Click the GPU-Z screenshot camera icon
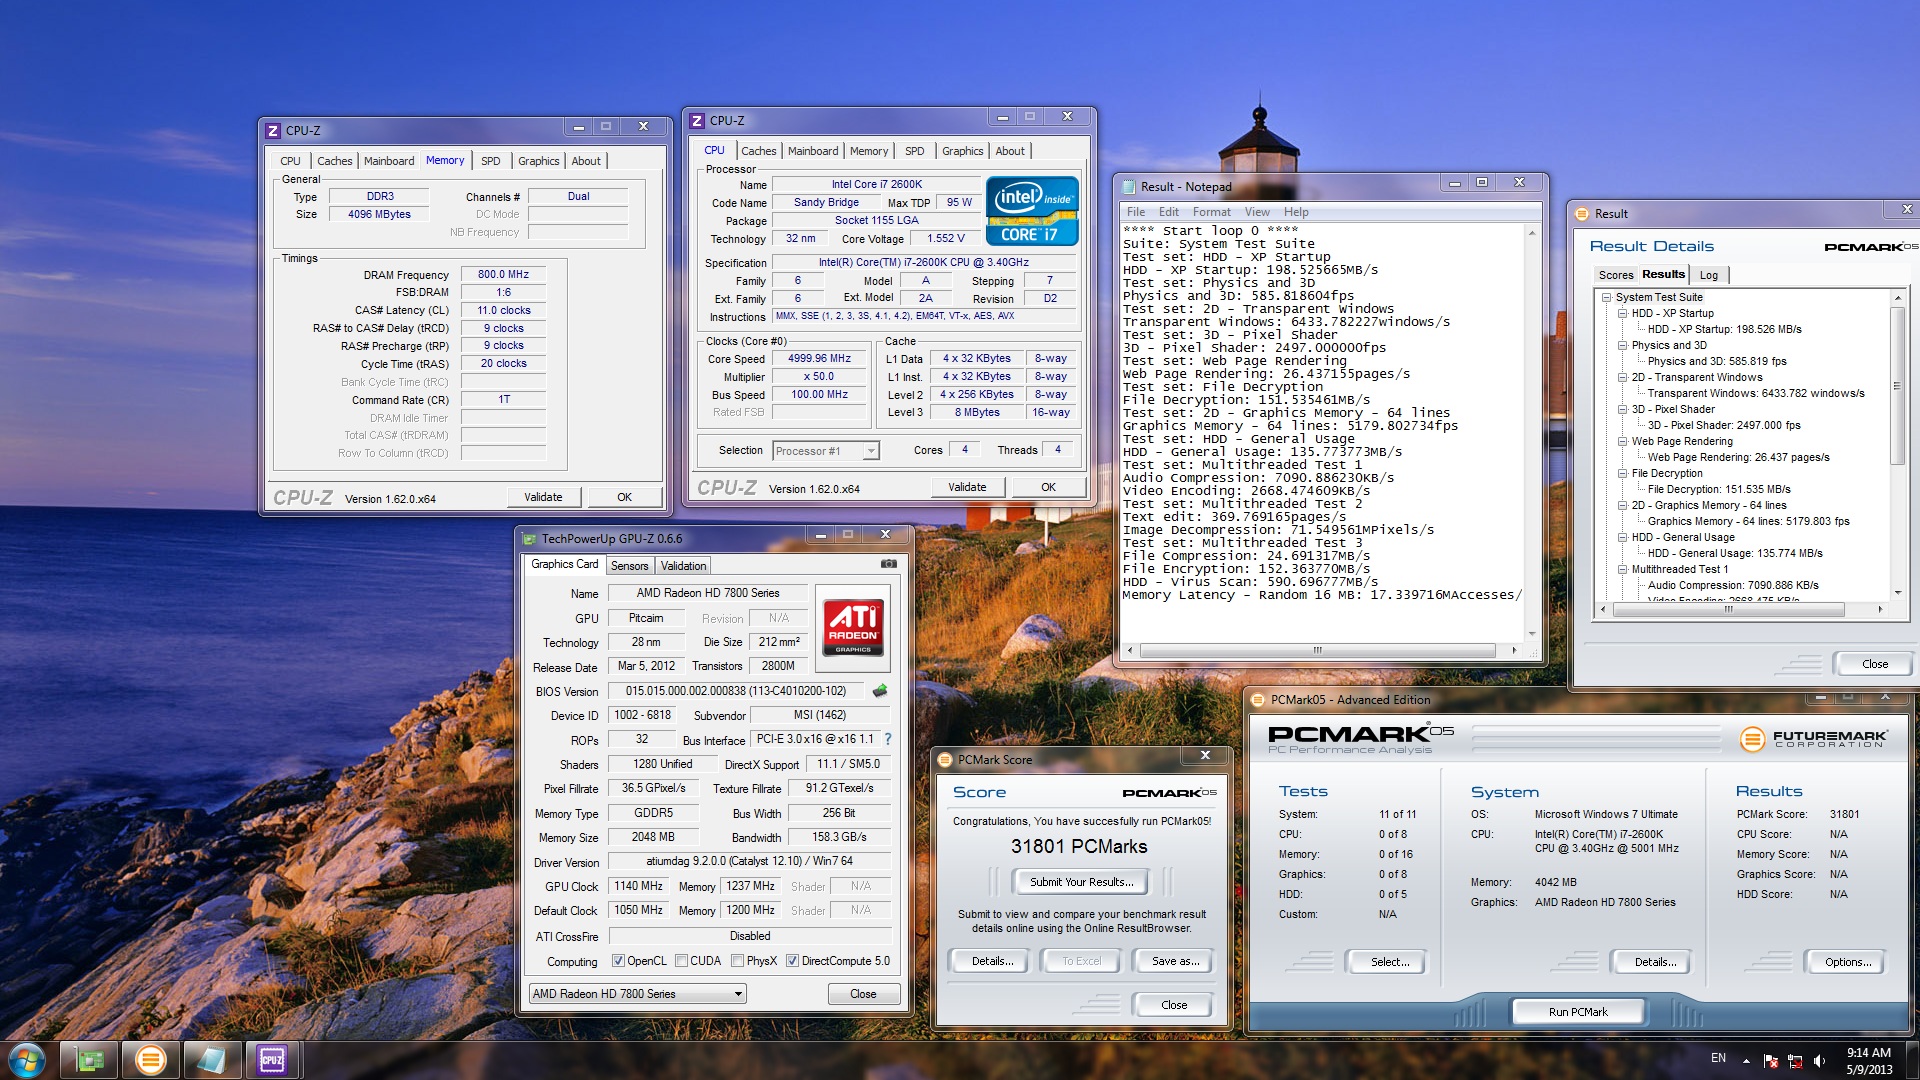 888,564
